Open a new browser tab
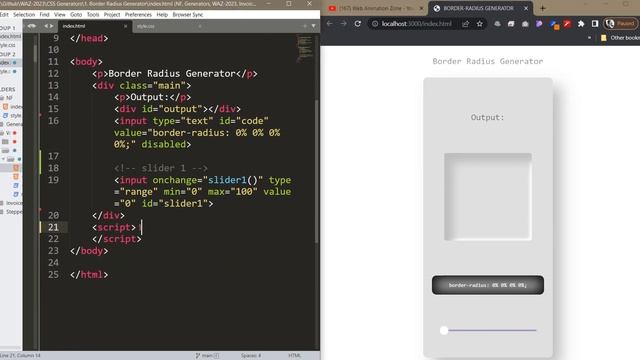 [x=543, y=8]
